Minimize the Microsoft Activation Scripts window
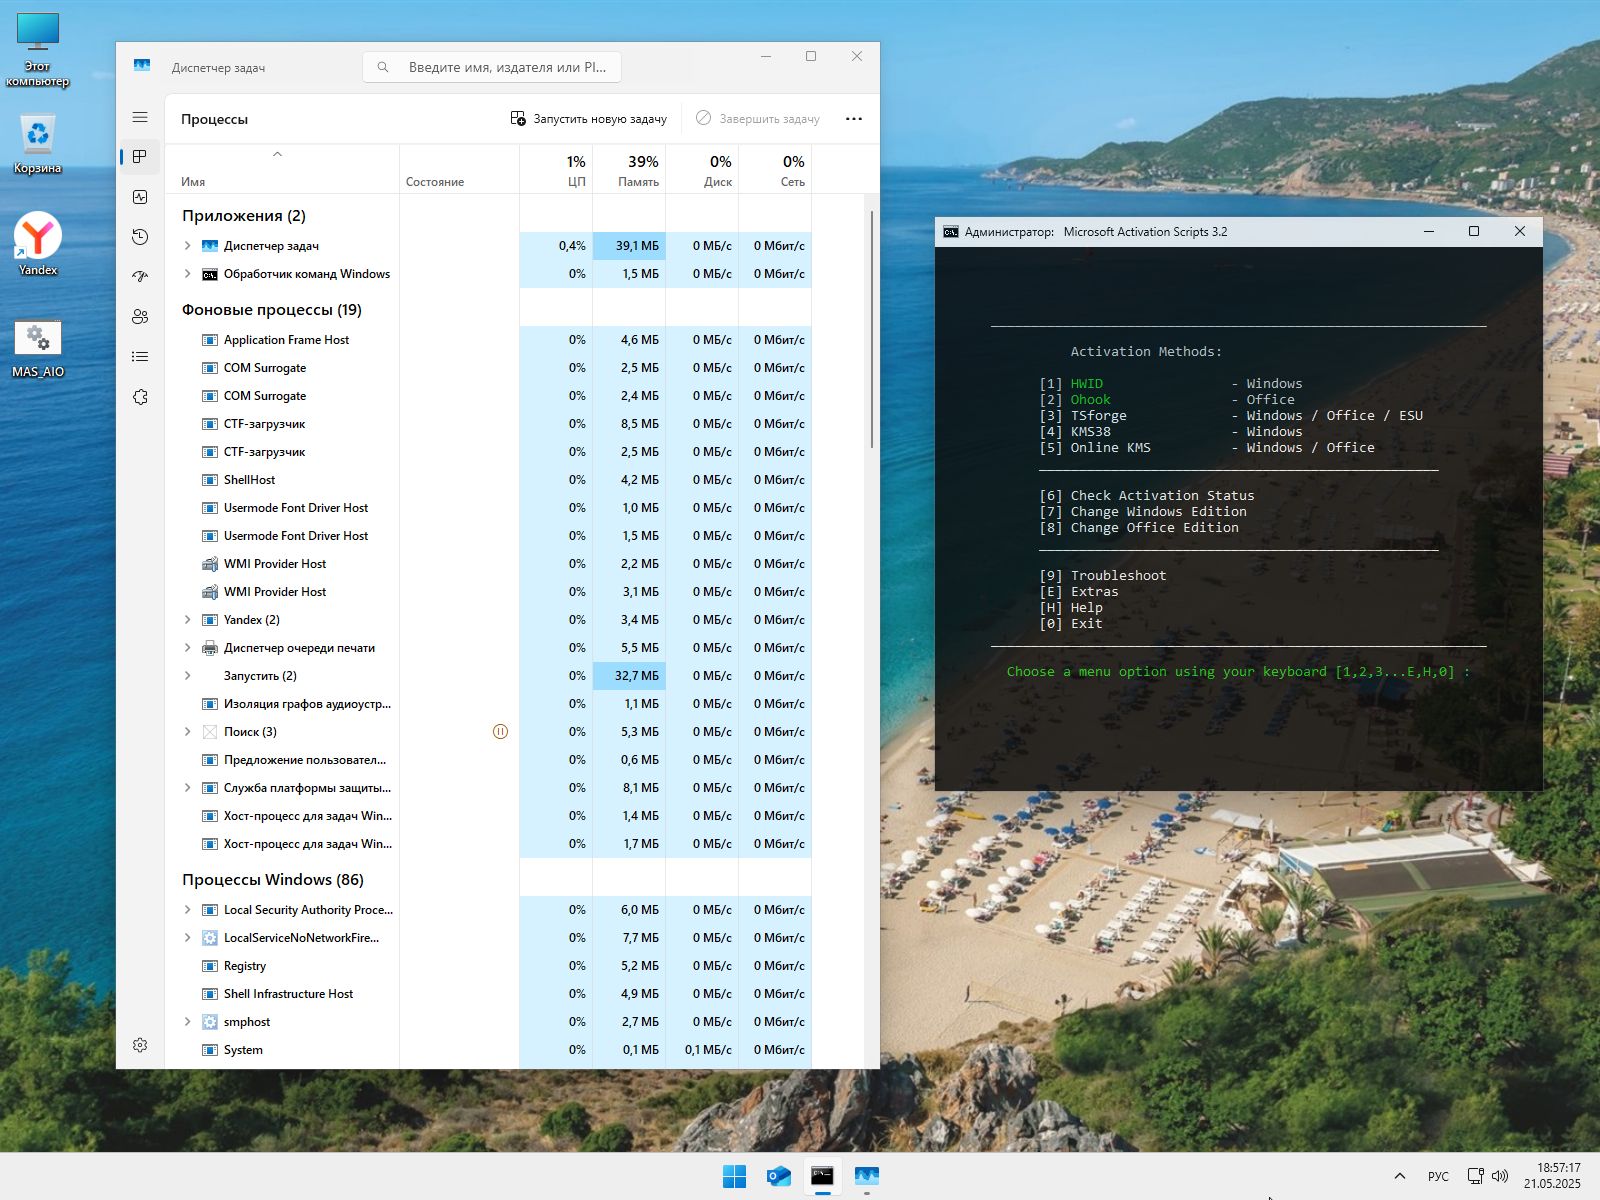Image resolution: width=1600 pixels, height=1200 pixels. [x=1429, y=231]
